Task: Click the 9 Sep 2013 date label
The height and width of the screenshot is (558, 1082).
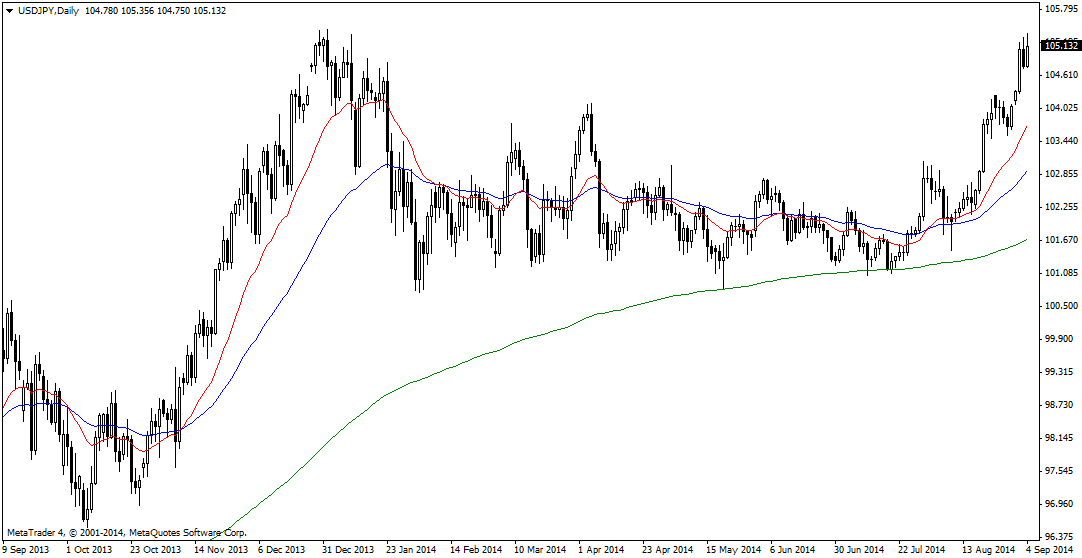Action: (x=27, y=550)
